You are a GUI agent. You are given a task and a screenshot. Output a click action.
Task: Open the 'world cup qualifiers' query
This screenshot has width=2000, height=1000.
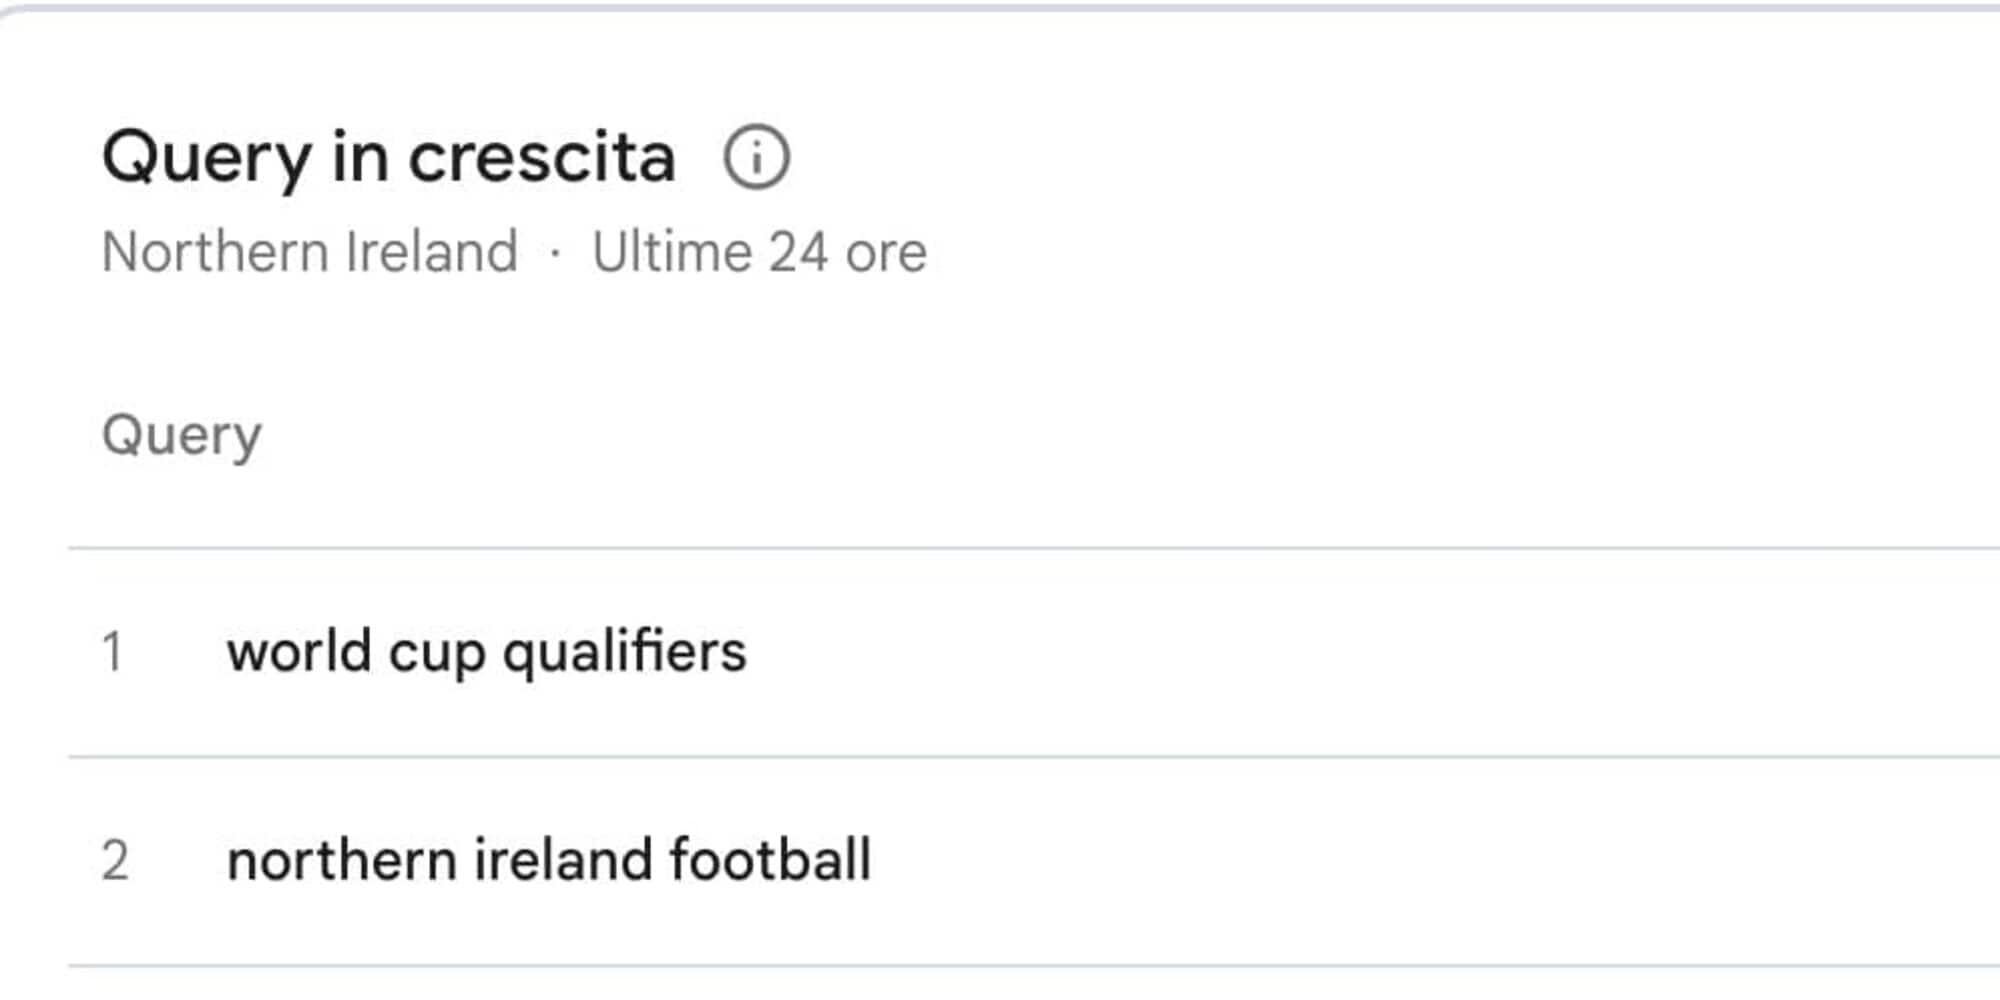[486, 652]
